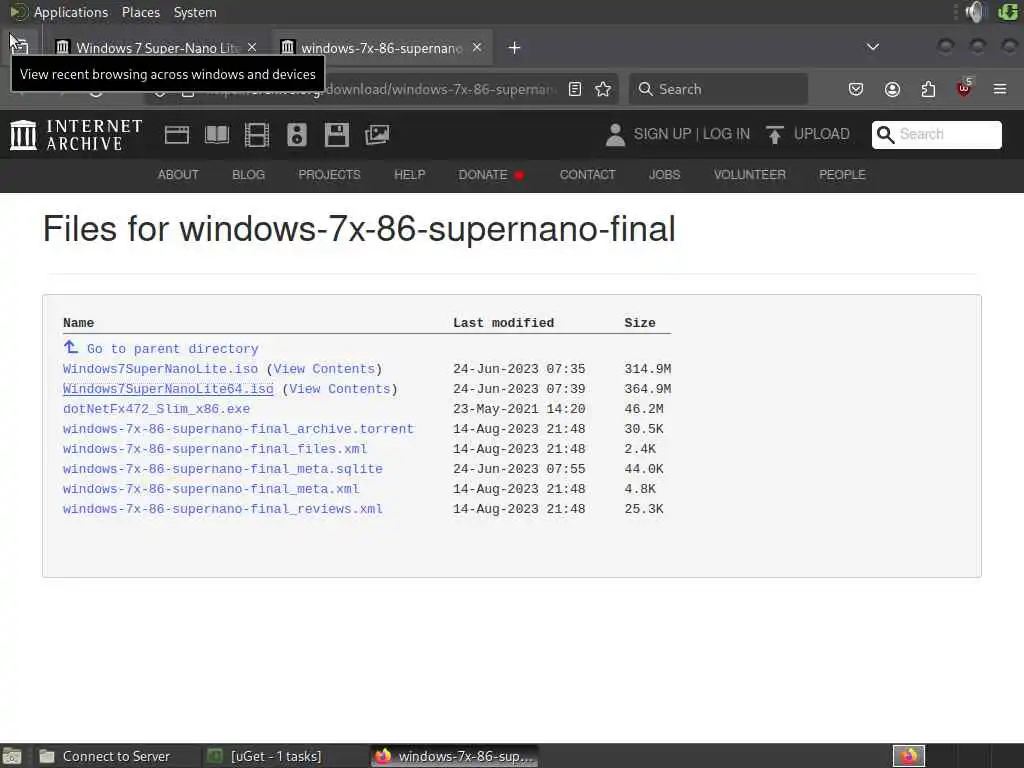This screenshot has width=1024, height=768.
Task: Open the BLOG nav link
Action: point(248,174)
